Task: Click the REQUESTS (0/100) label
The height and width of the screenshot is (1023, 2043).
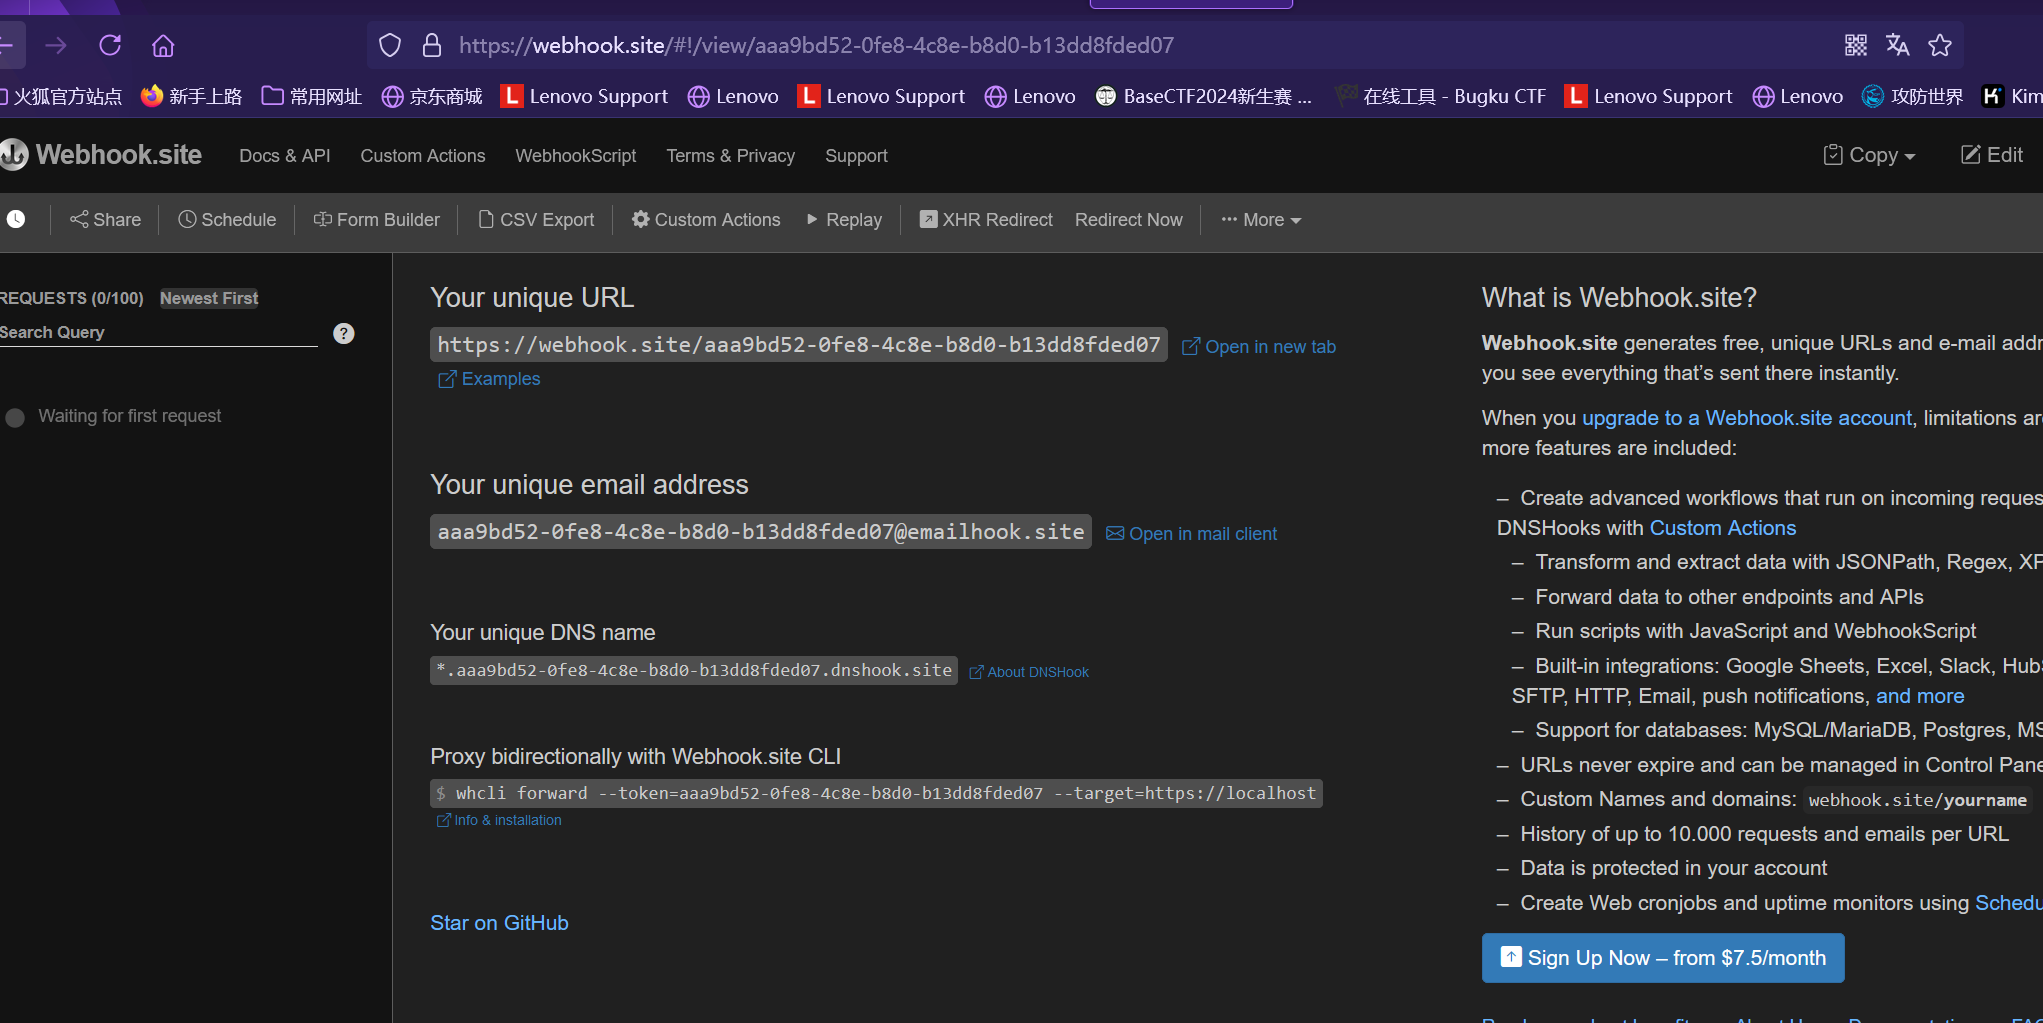Action: pyautogui.click(x=71, y=298)
